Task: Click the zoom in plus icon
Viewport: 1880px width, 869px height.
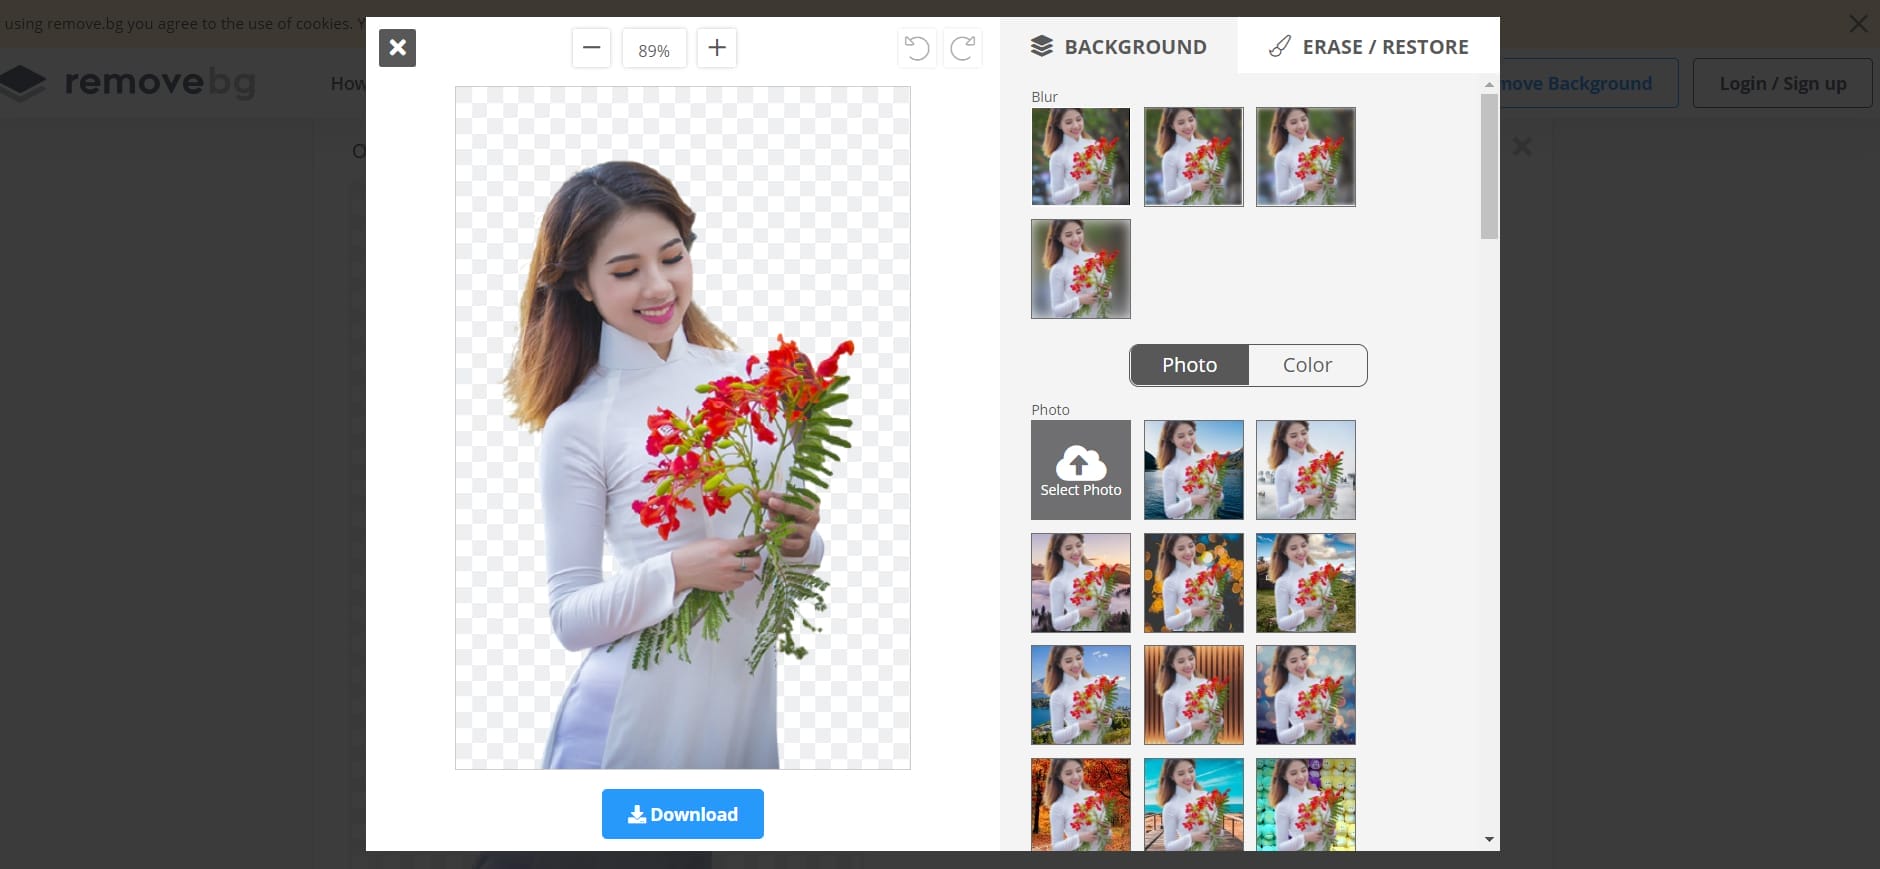Action: coord(716,48)
